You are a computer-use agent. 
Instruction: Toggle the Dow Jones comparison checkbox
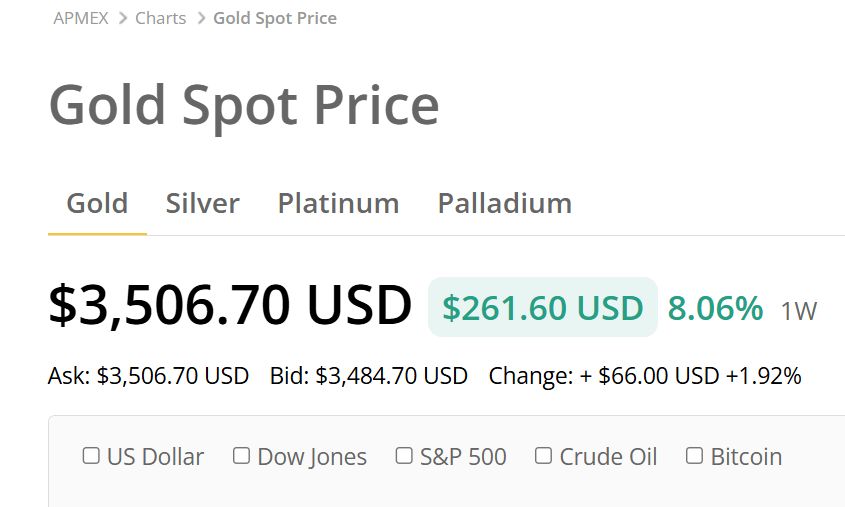[x=241, y=456]
